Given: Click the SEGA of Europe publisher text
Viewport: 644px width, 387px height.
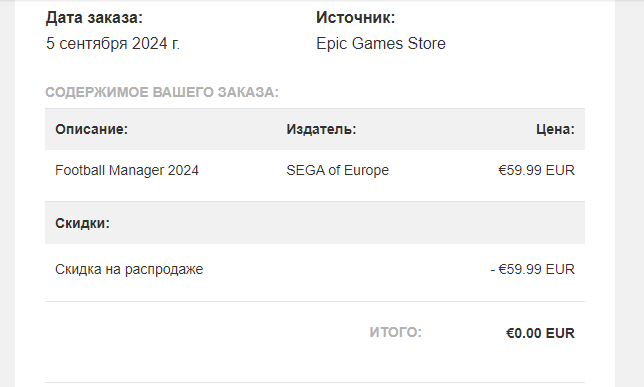Looking at the screenshot, I should (338, 170).
